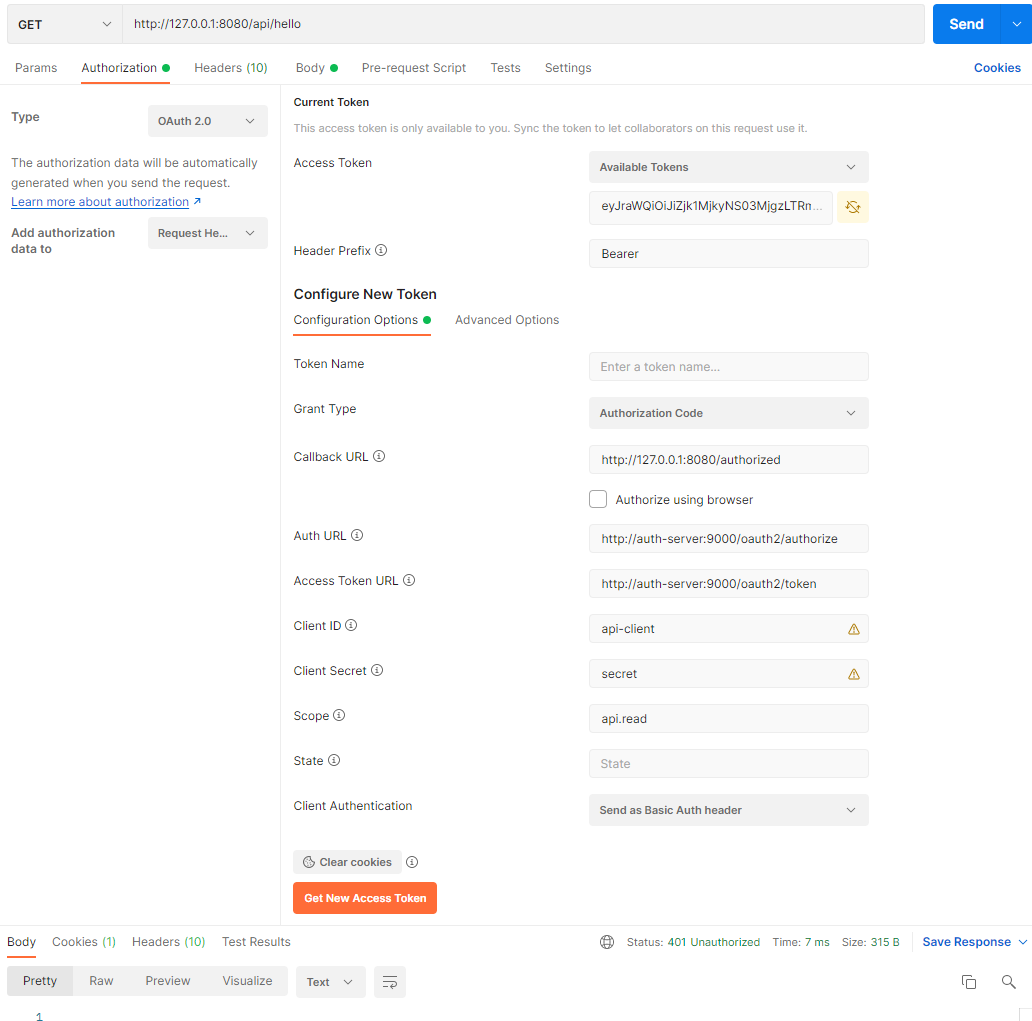Open the Tests tab
Viewport: 1032px width, 1021px height.
(x=505, y=68)
